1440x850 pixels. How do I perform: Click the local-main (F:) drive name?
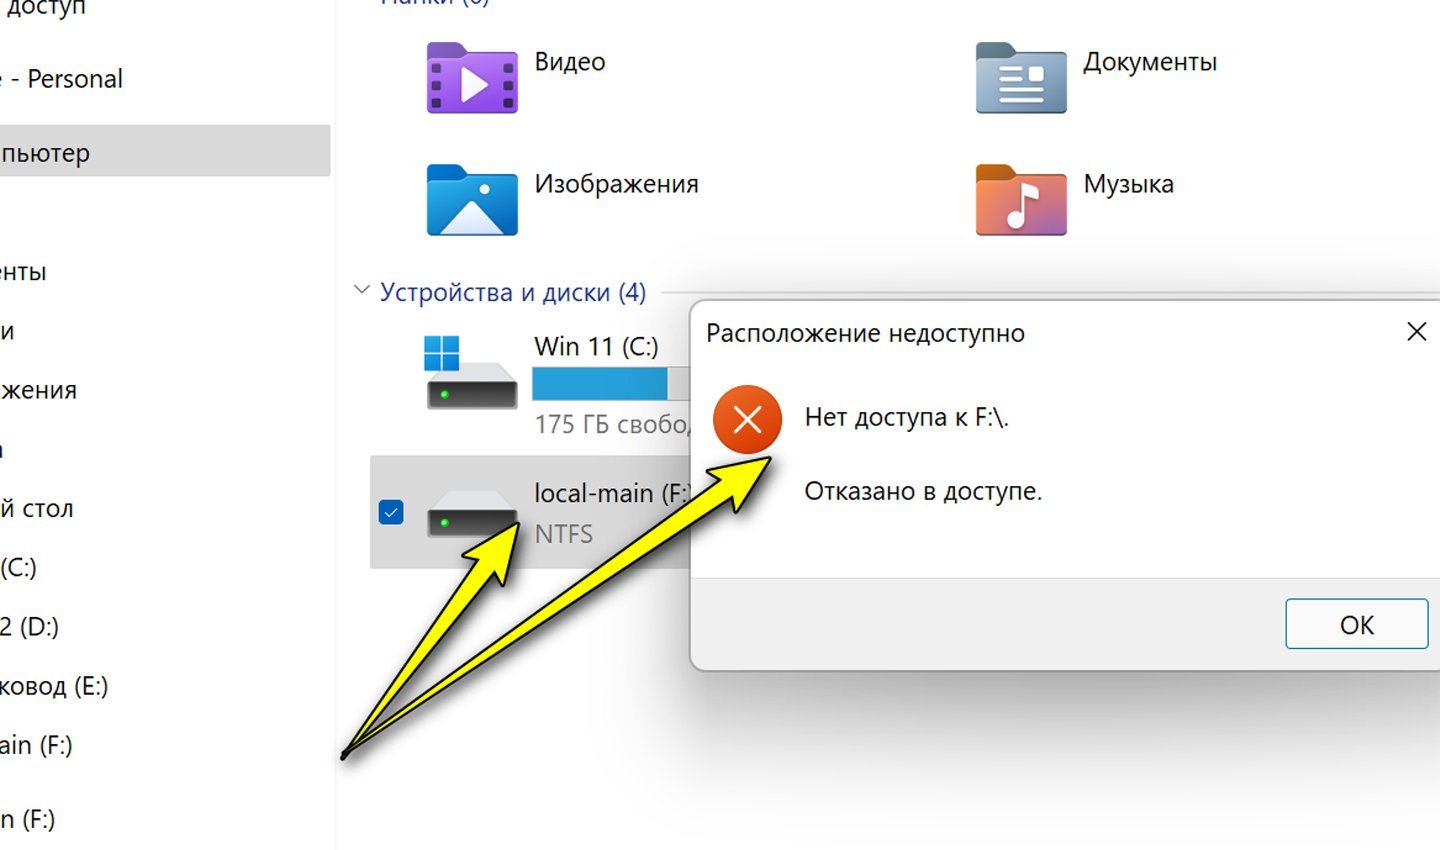point(612,493)
